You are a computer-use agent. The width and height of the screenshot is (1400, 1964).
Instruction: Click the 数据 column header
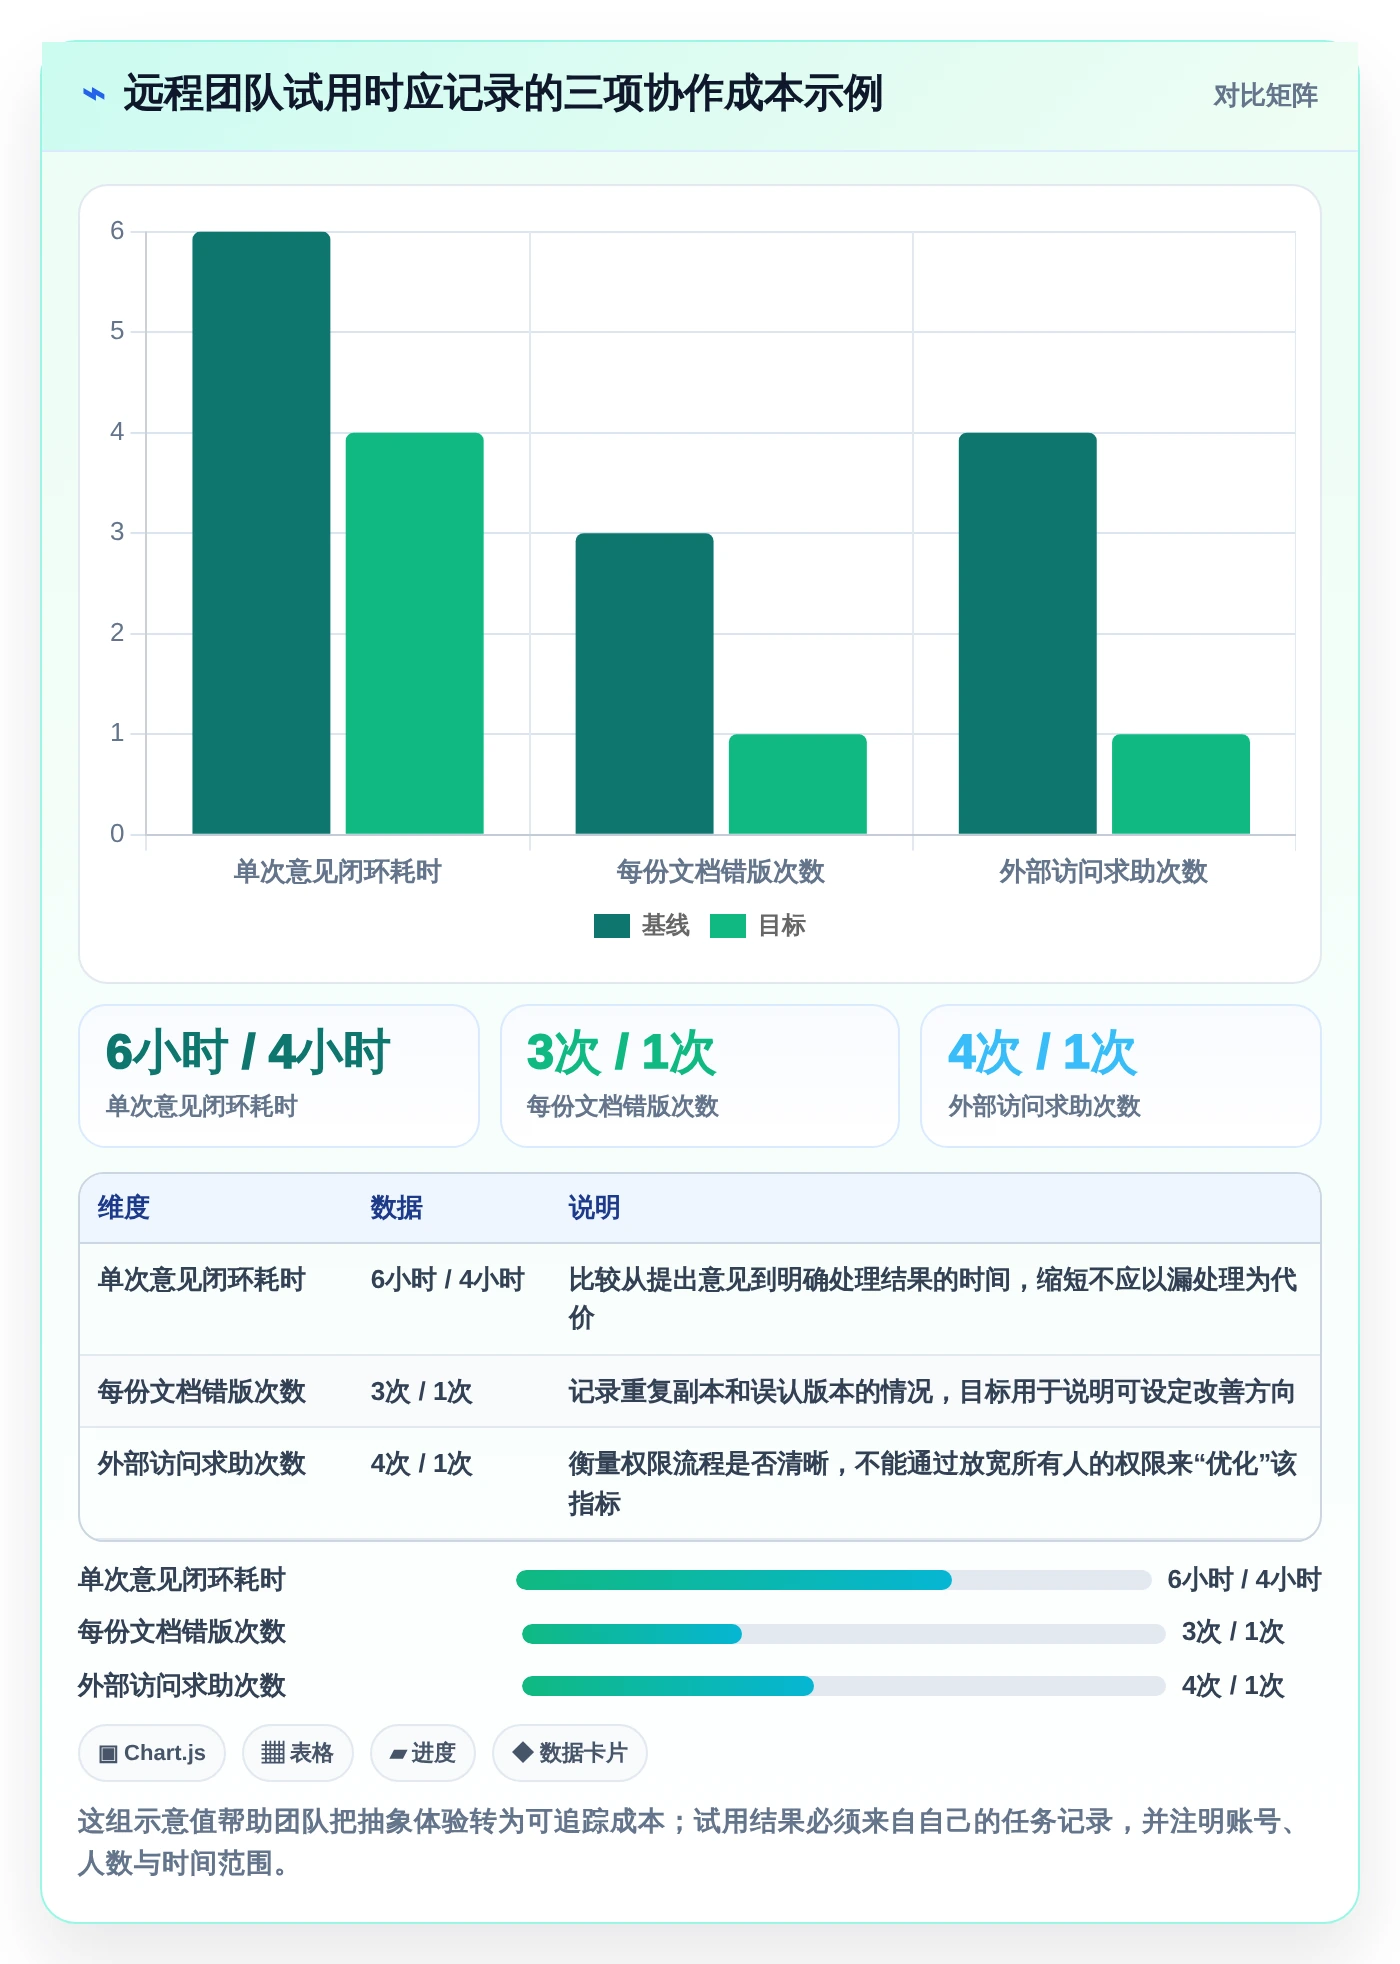click(x=397, y=1208)
